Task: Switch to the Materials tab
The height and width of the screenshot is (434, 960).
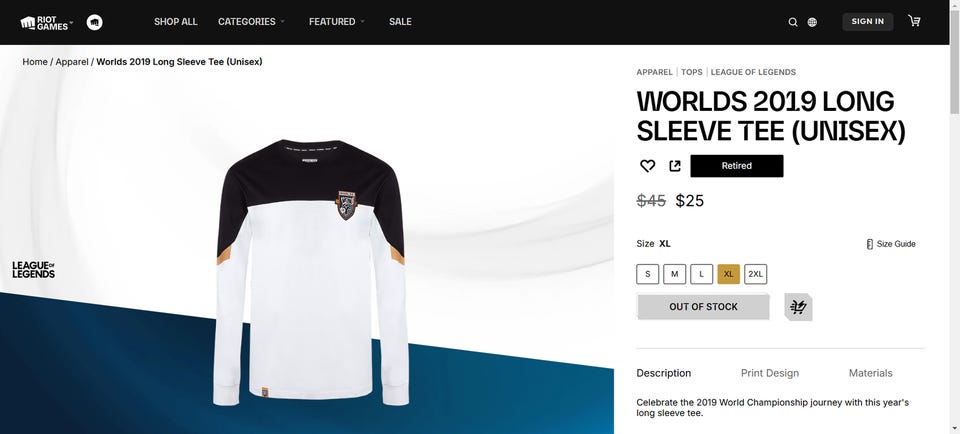Action: click(871, 373)
